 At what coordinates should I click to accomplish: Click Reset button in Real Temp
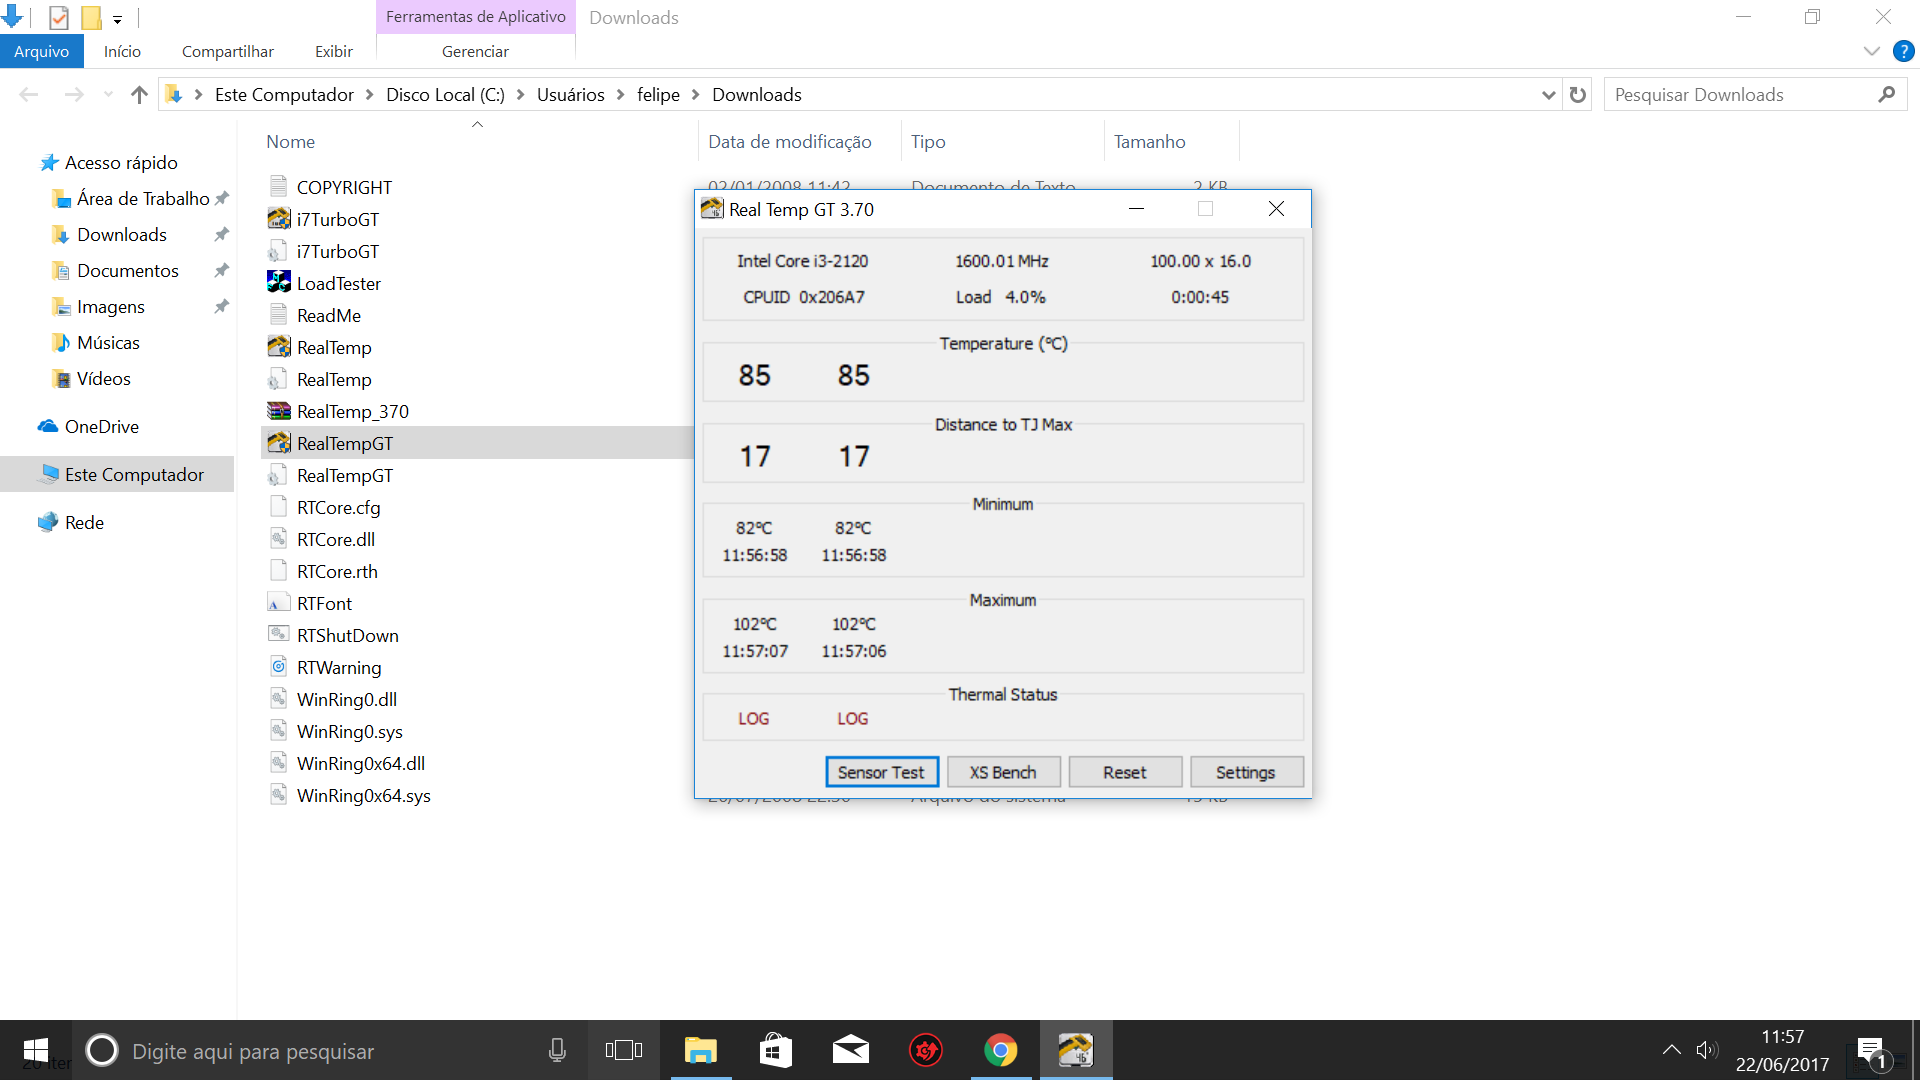[x=1125, y=772]
